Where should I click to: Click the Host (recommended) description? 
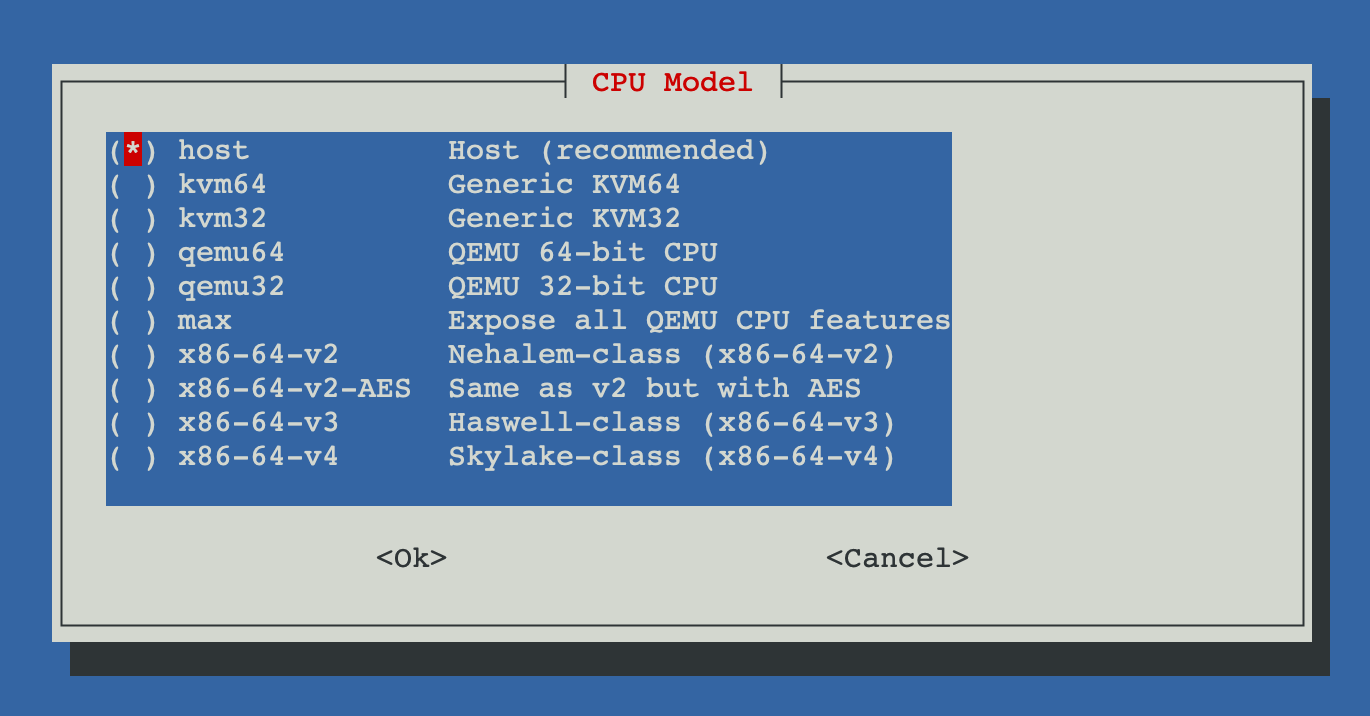point(609,151)
